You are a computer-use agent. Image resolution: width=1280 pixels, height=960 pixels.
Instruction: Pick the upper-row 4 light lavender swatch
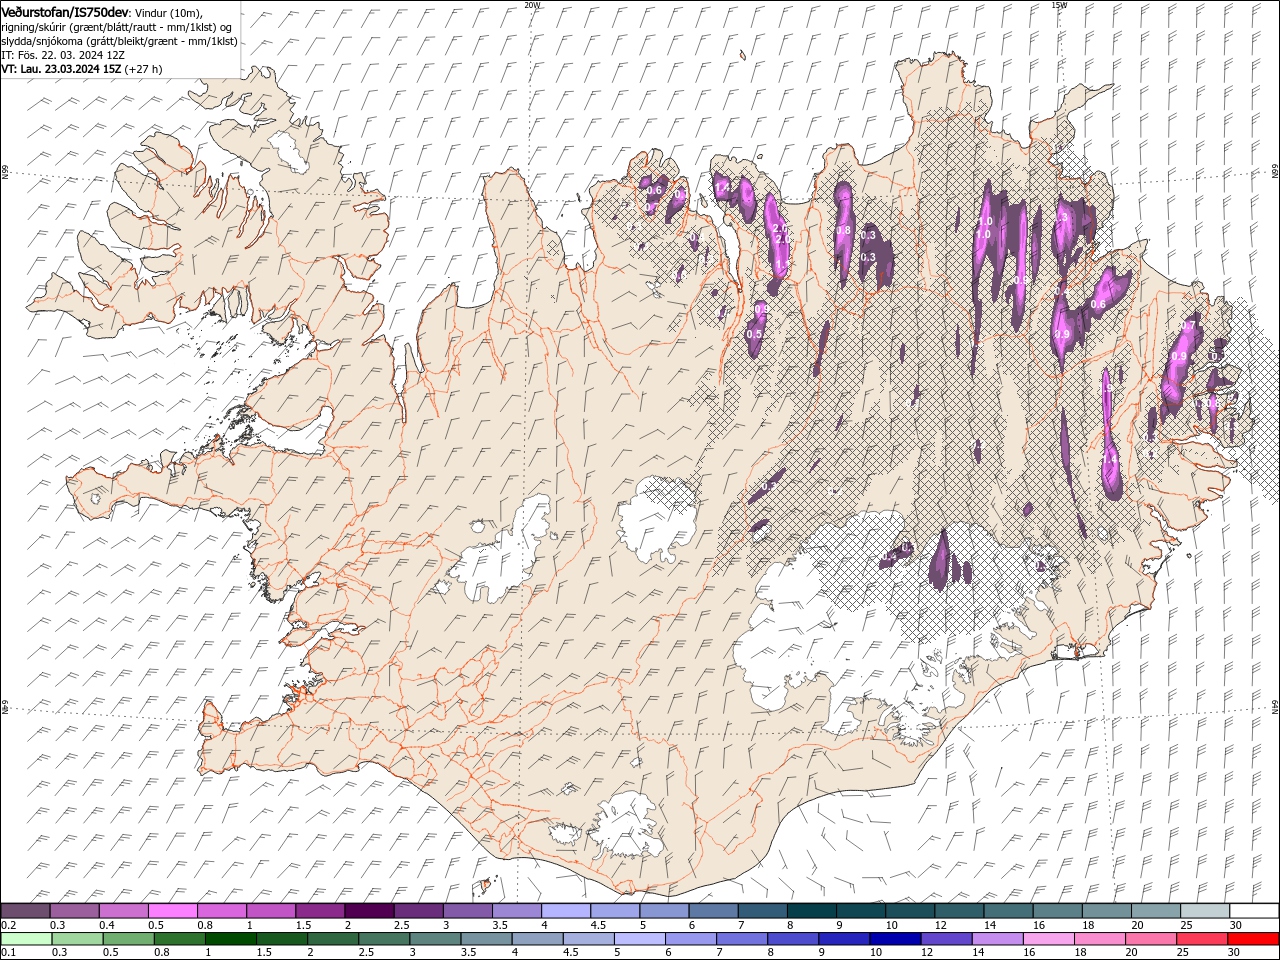coord(565,911)
